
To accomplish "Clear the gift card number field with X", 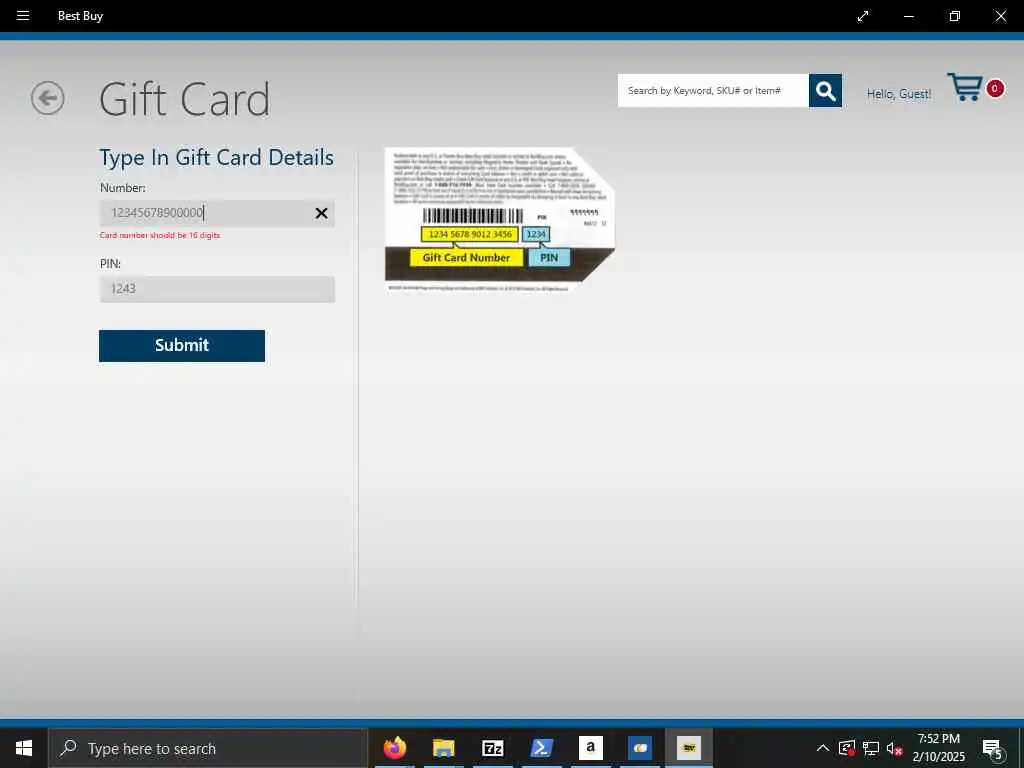I will coord(321,213).
